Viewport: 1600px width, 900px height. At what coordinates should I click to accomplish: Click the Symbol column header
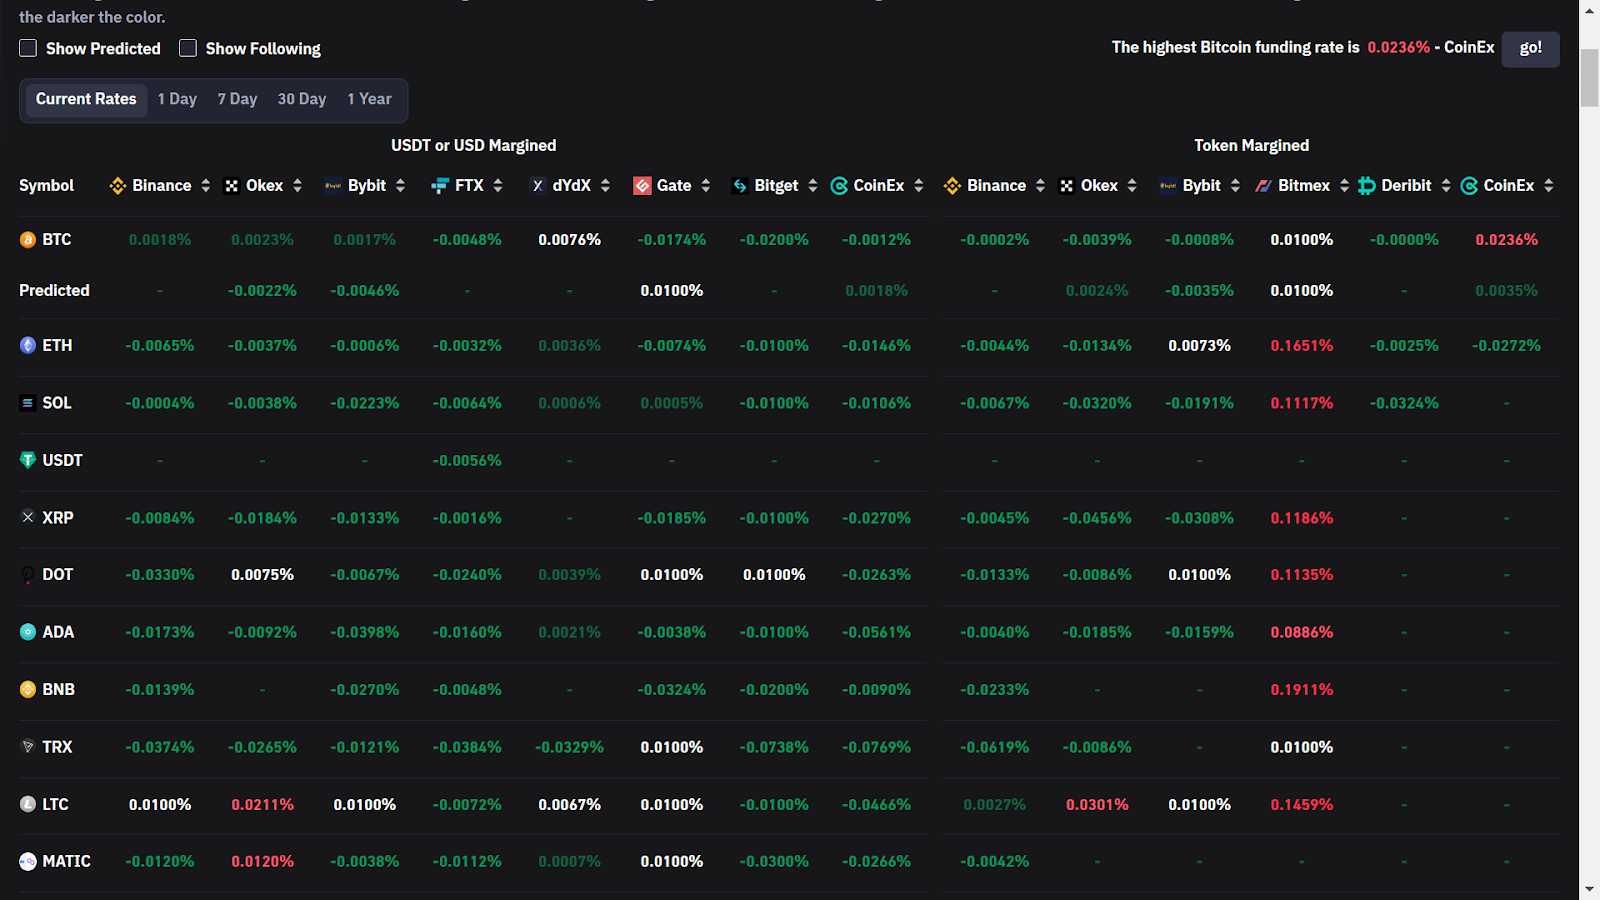click(46, 186)
